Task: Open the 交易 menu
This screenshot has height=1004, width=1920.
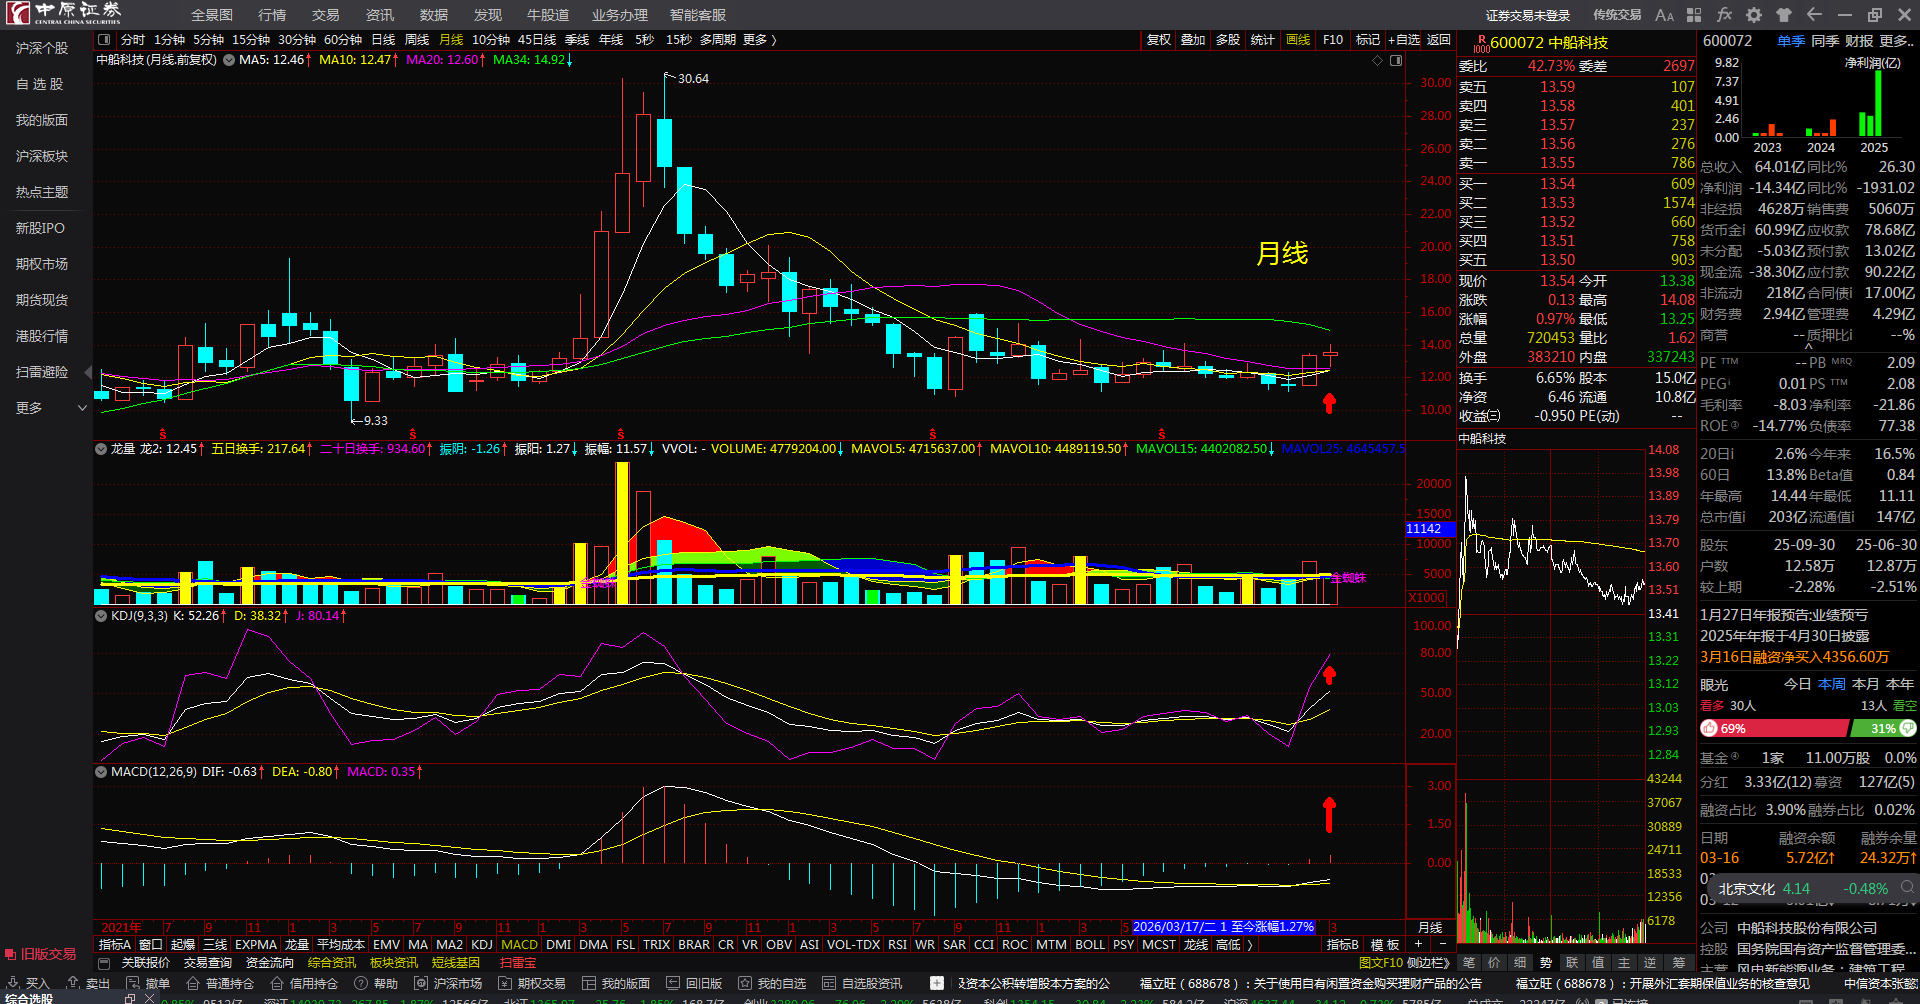Action: 326,15
